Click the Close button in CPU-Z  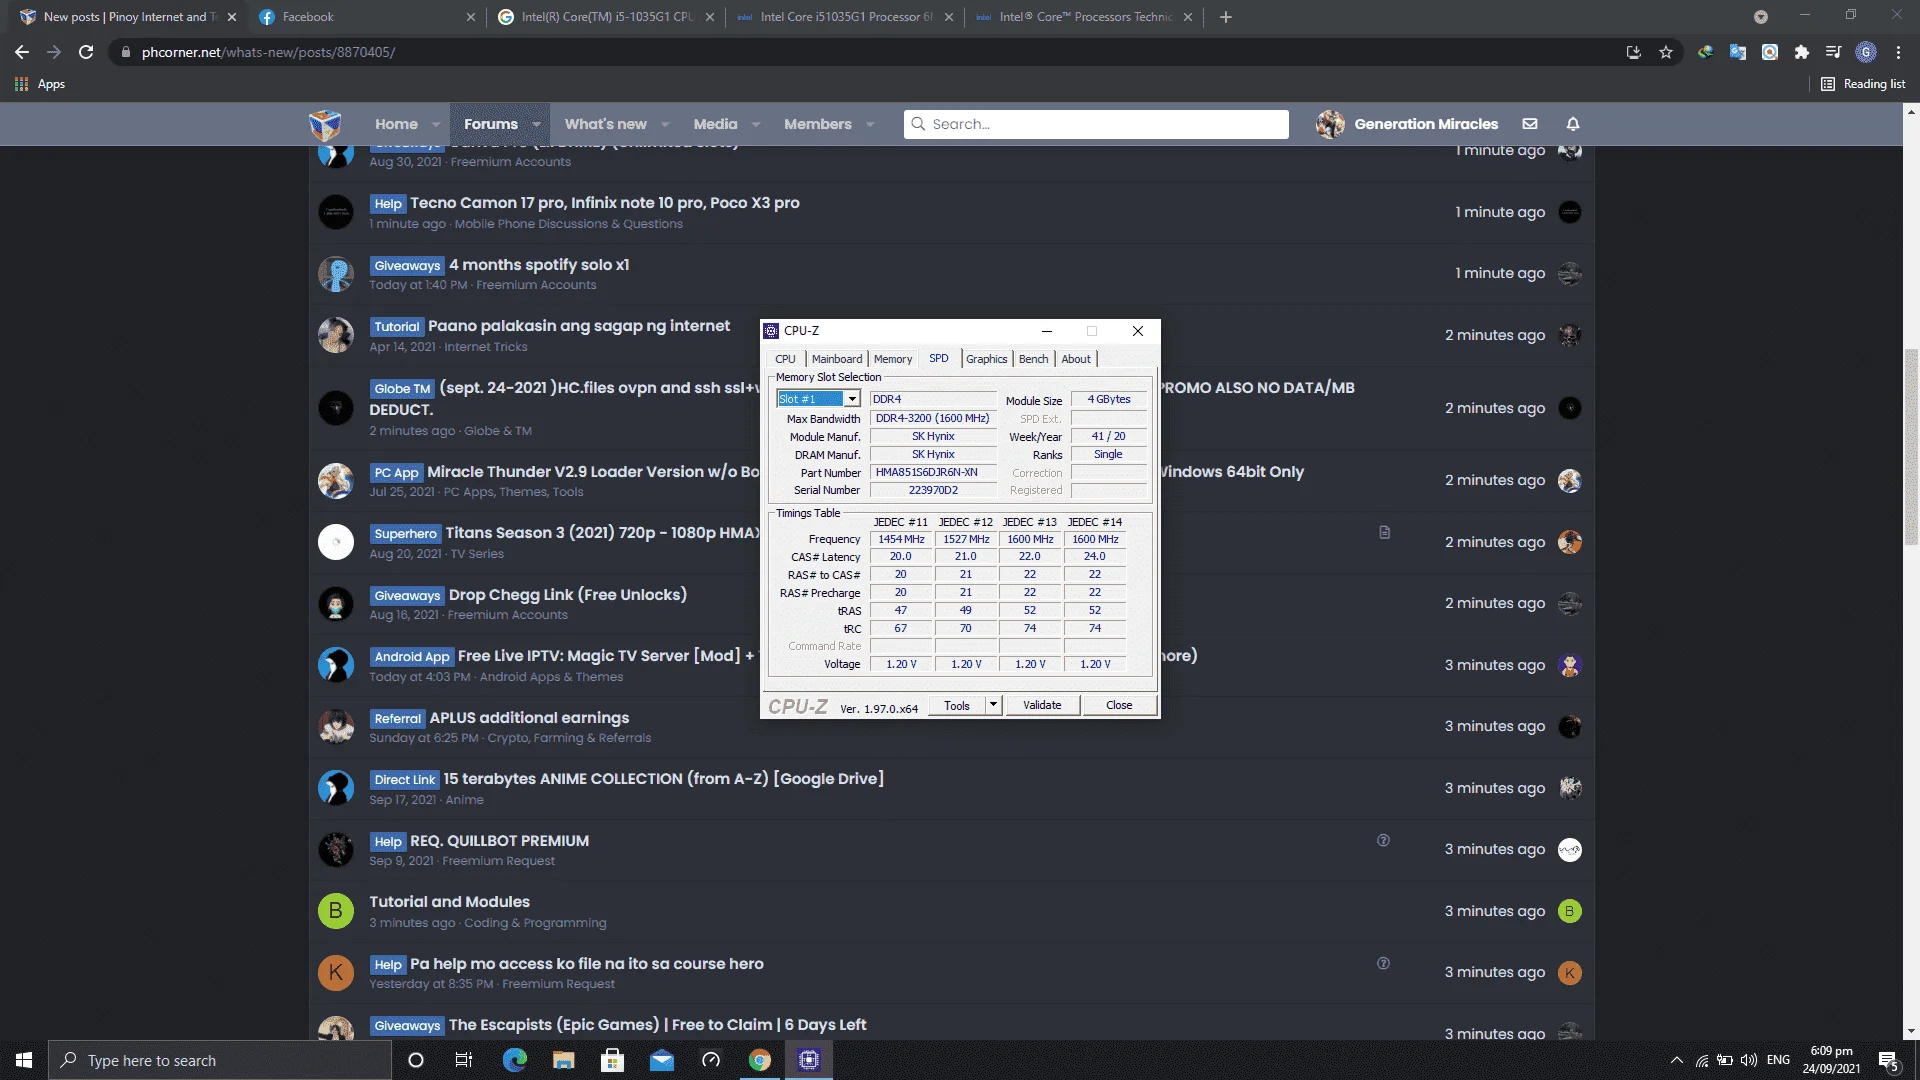click(1119, 705)
